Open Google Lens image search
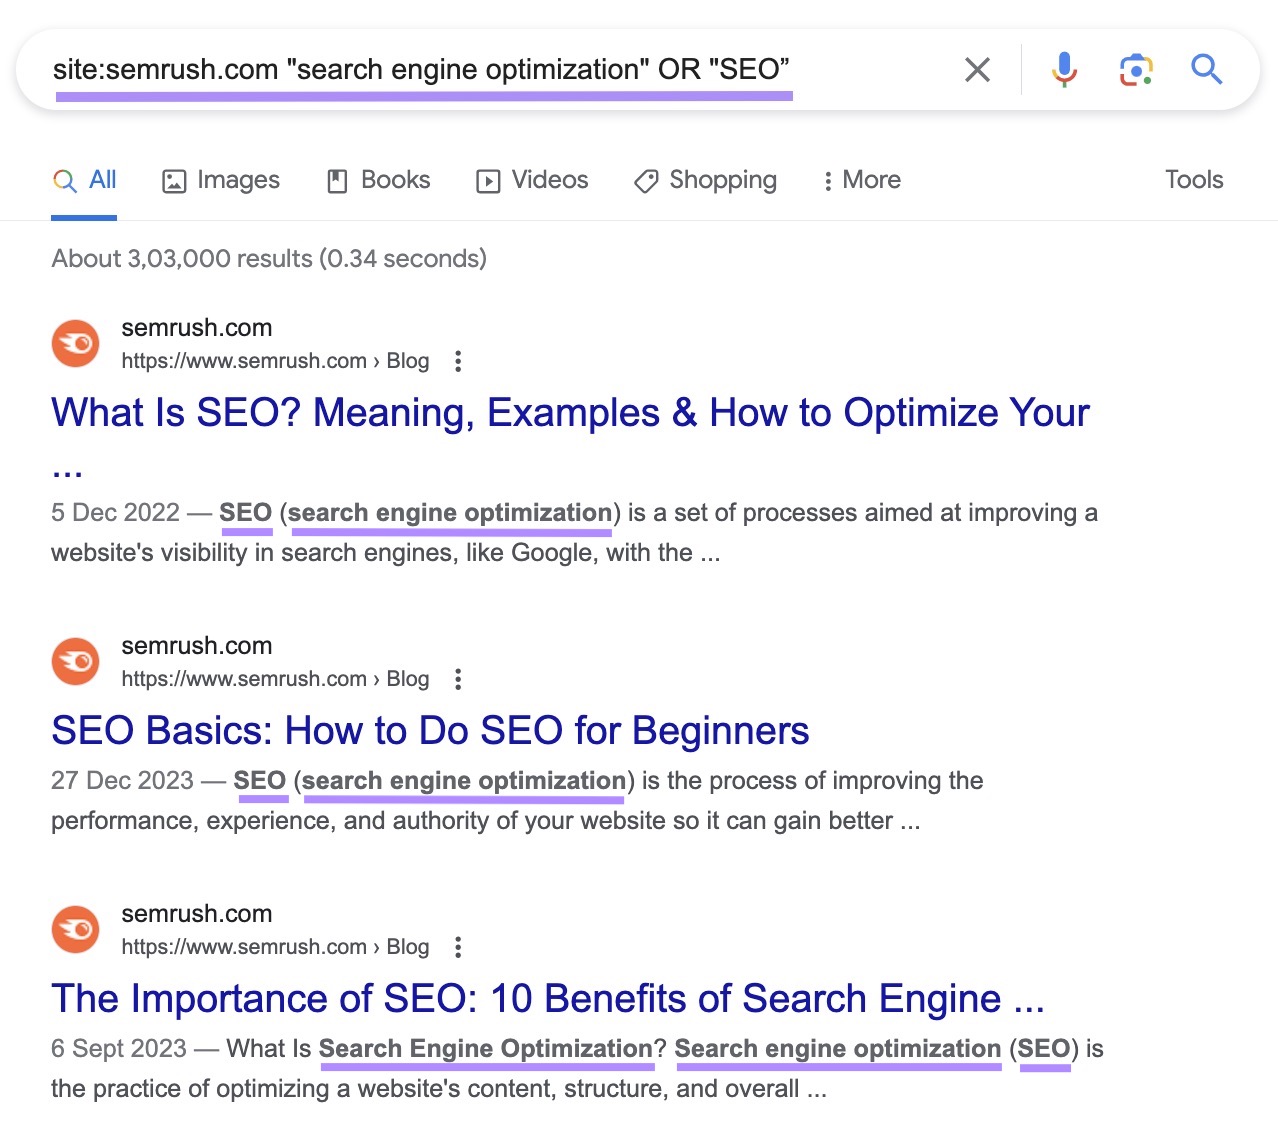 pos(1135,69)
